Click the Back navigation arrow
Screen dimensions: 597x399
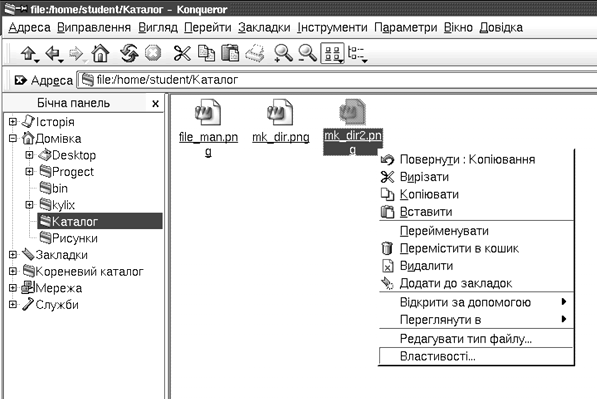point(53,53)
